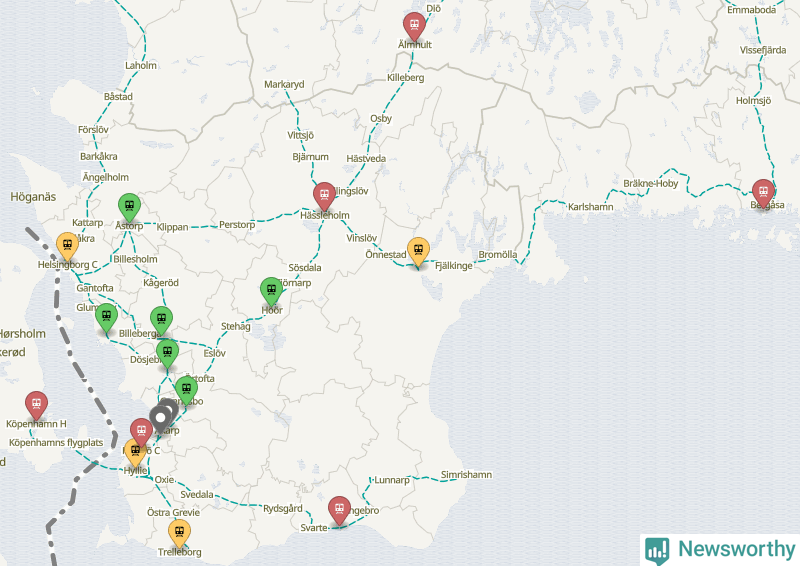Click the Holmsjö station label
Image resolution: width=800 pixels, height=566 pixels.
coord(753,101)
